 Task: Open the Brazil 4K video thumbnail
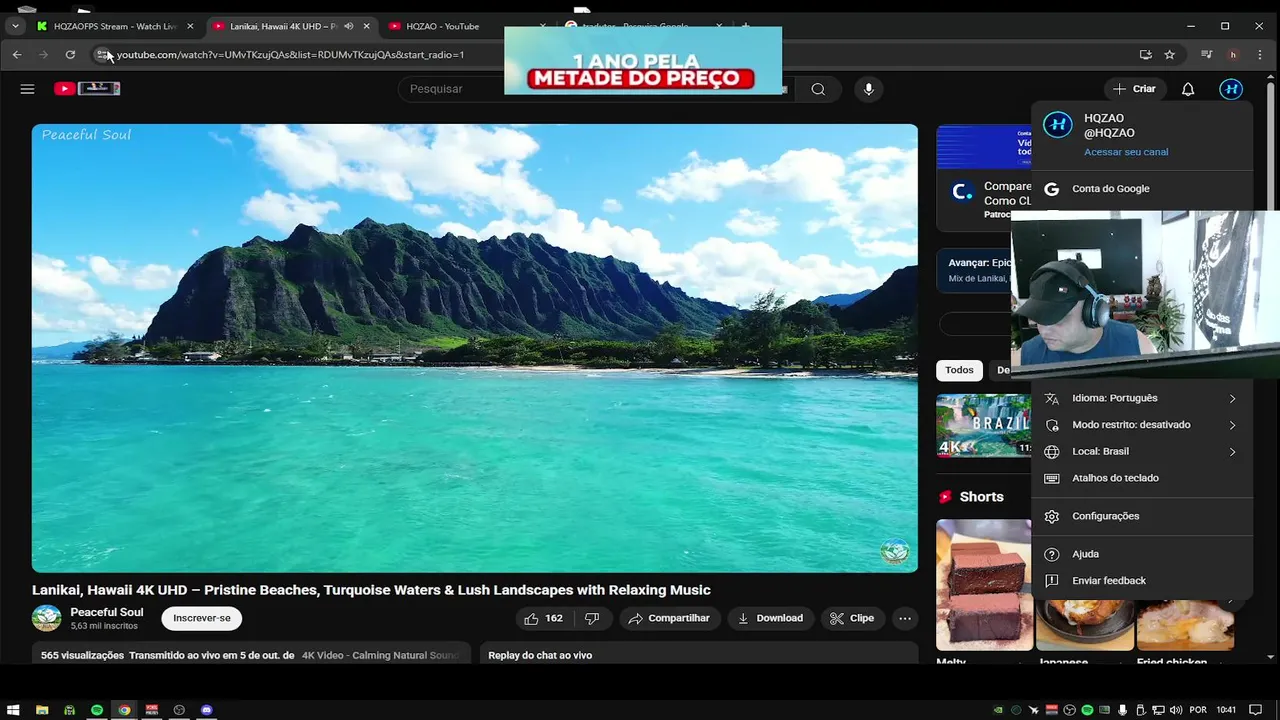pyautogui.click(x=984, y=425)
